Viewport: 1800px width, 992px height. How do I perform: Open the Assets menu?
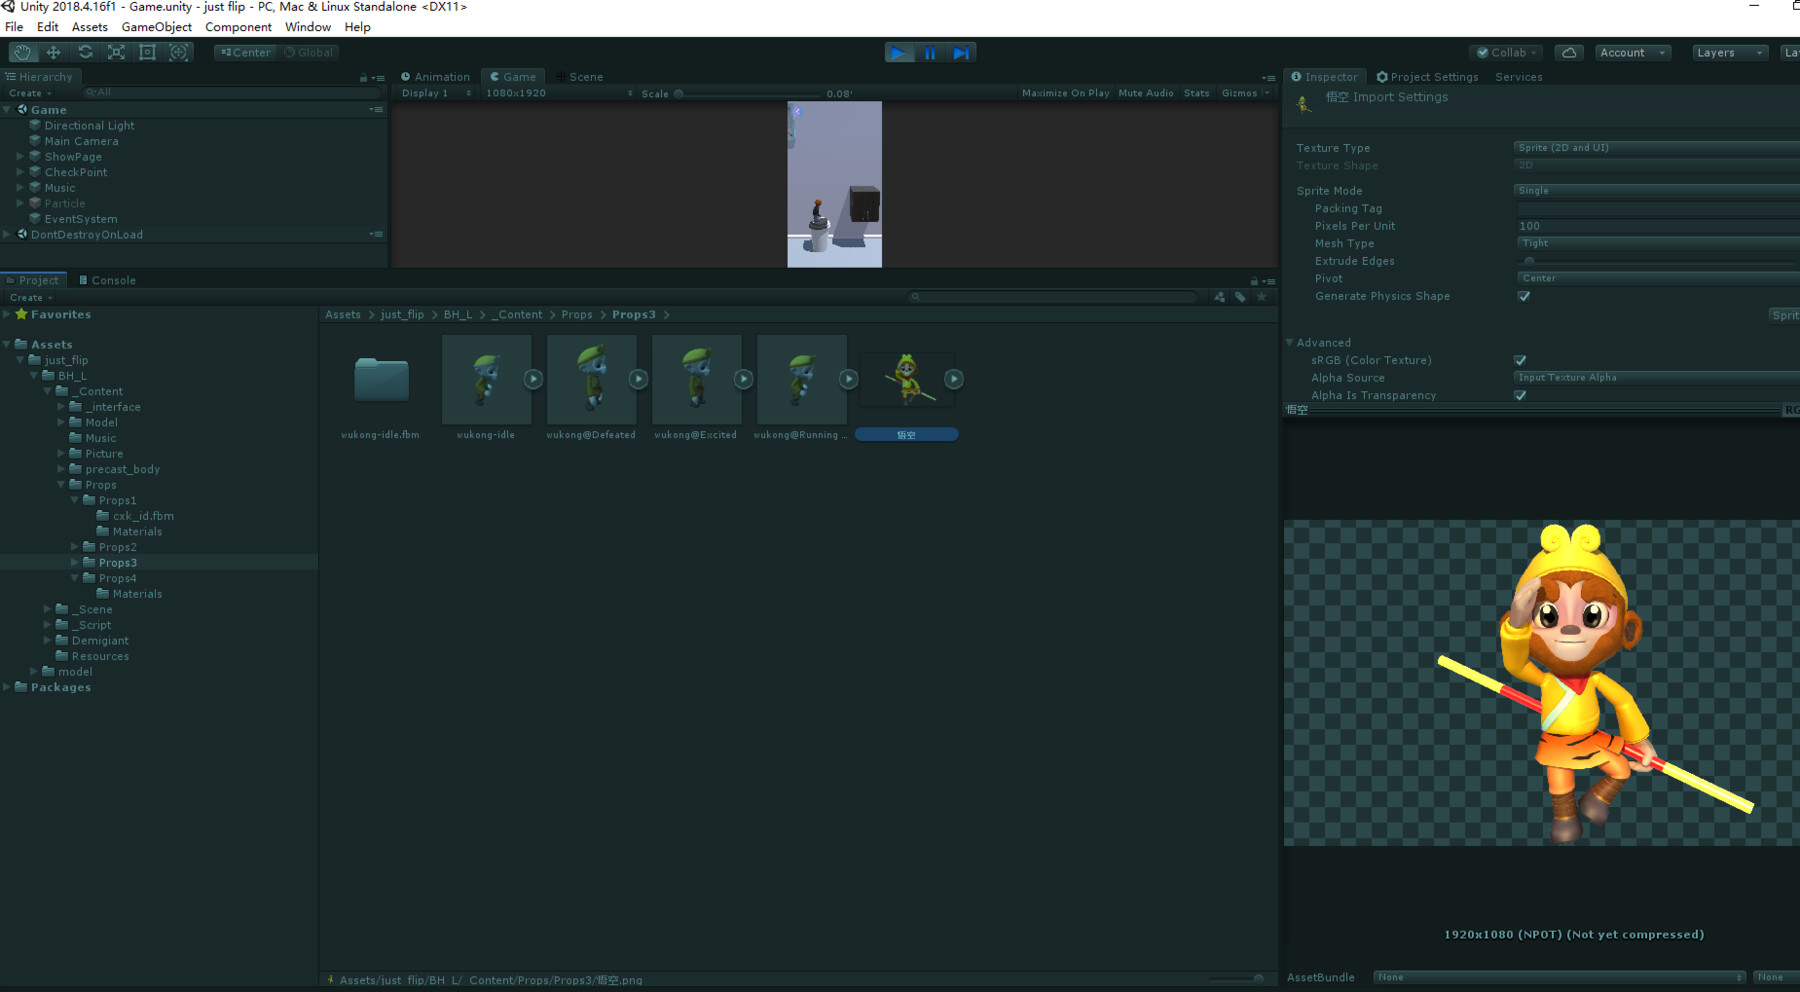point(89,27)
